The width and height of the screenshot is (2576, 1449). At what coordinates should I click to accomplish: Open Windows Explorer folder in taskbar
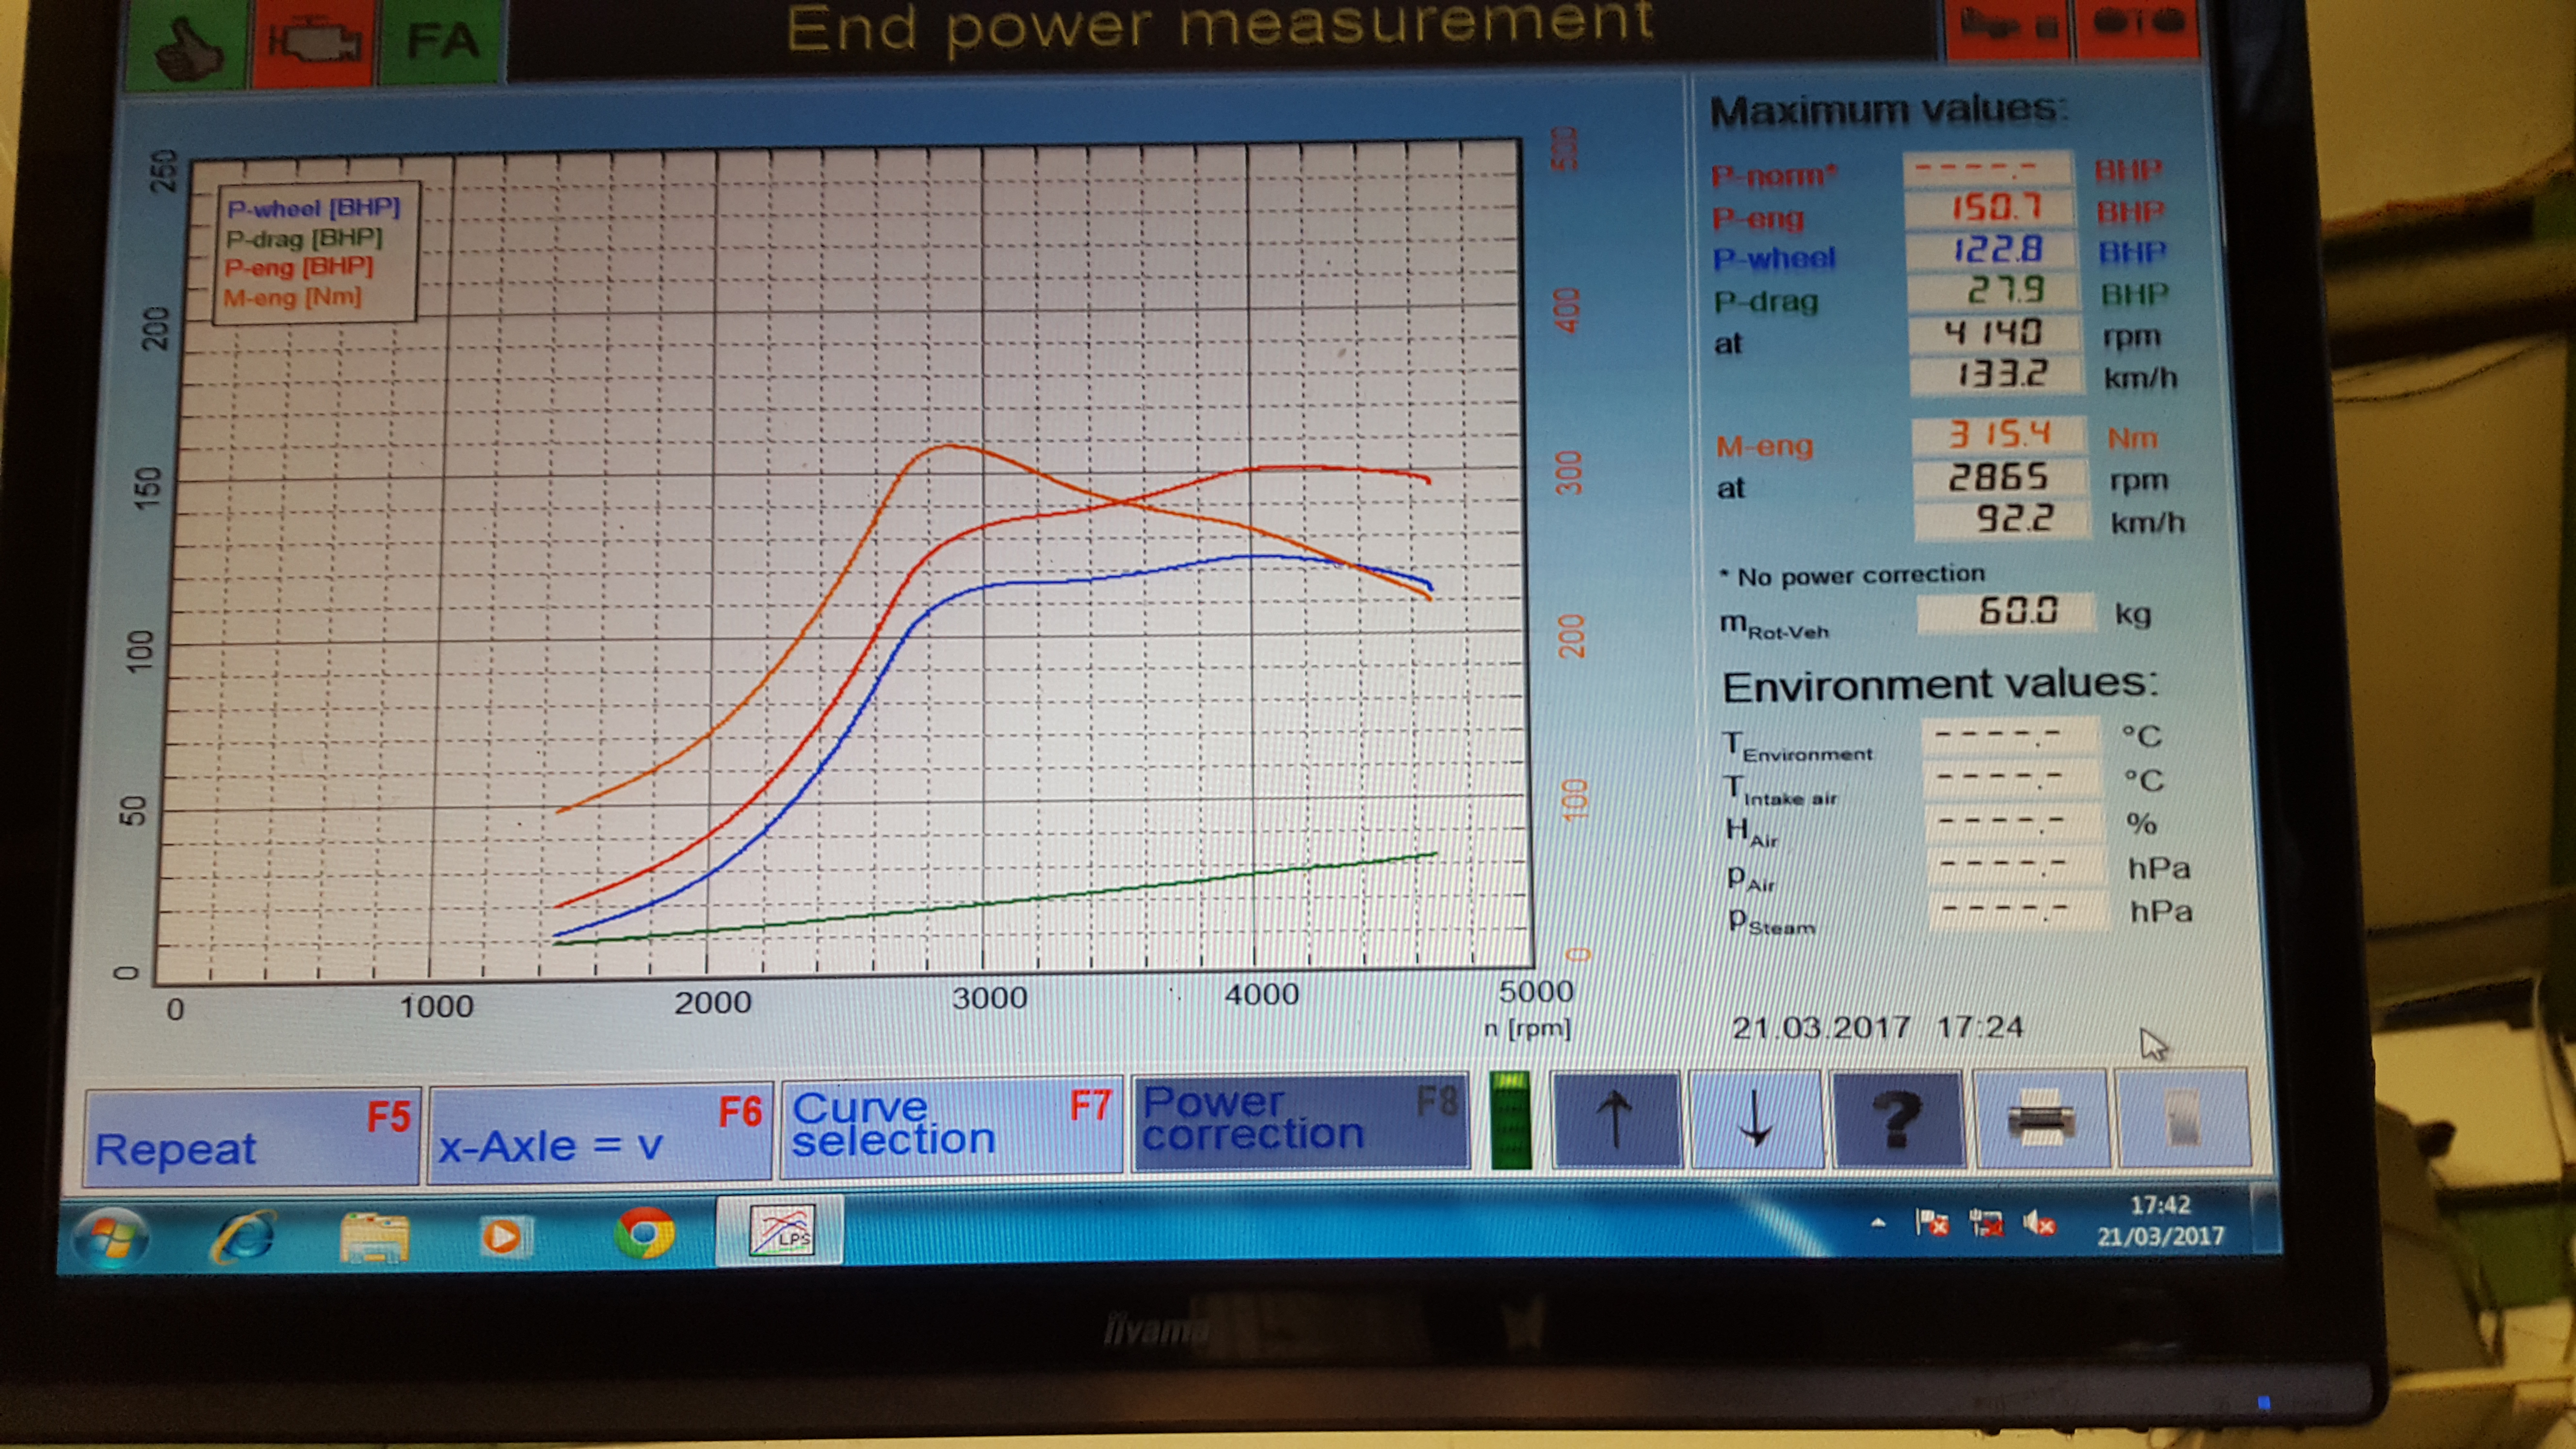[374, 1238]
